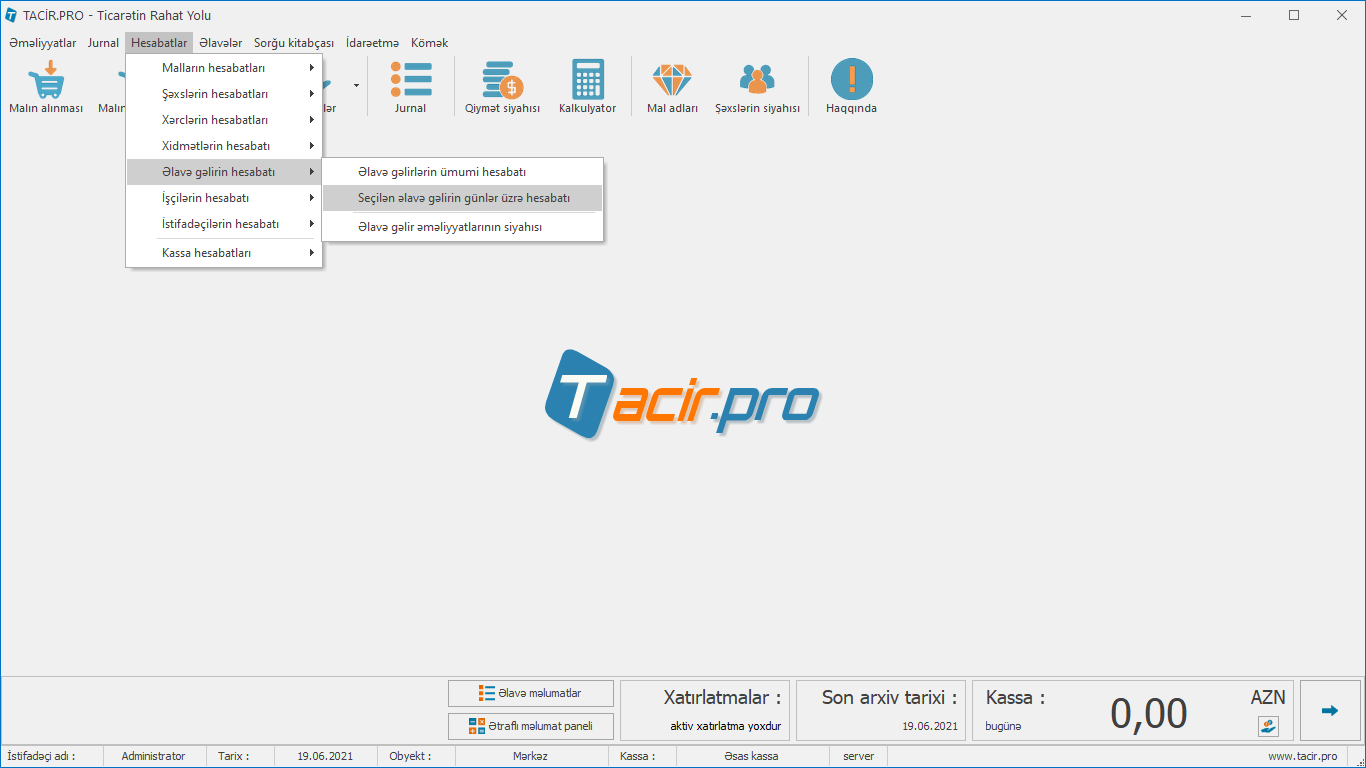Click the www.tacir.pro link in status bar
Image resolution: width=1366 pixels, height=768 pixels.
pyautogui.click(x=1302, y=756)
